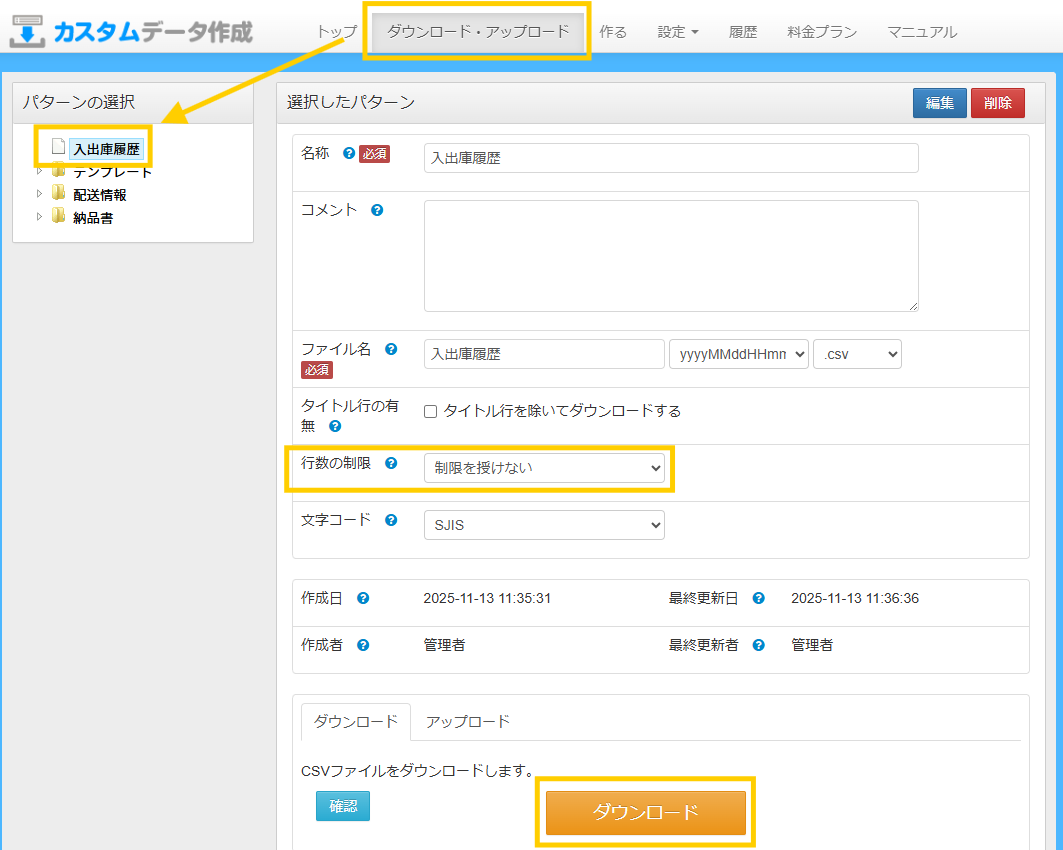
Task: Click the orange ダウンロード button
Action: pyautogui.click(x=645, y=812)
